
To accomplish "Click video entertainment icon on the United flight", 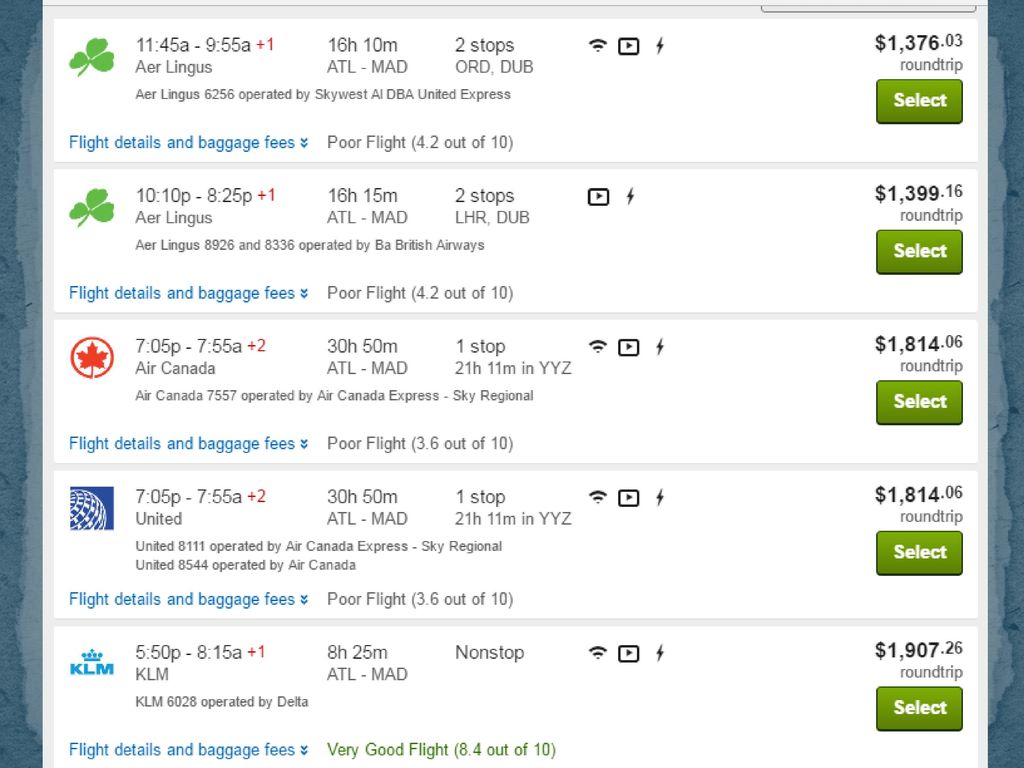I will tap(629, 498).
